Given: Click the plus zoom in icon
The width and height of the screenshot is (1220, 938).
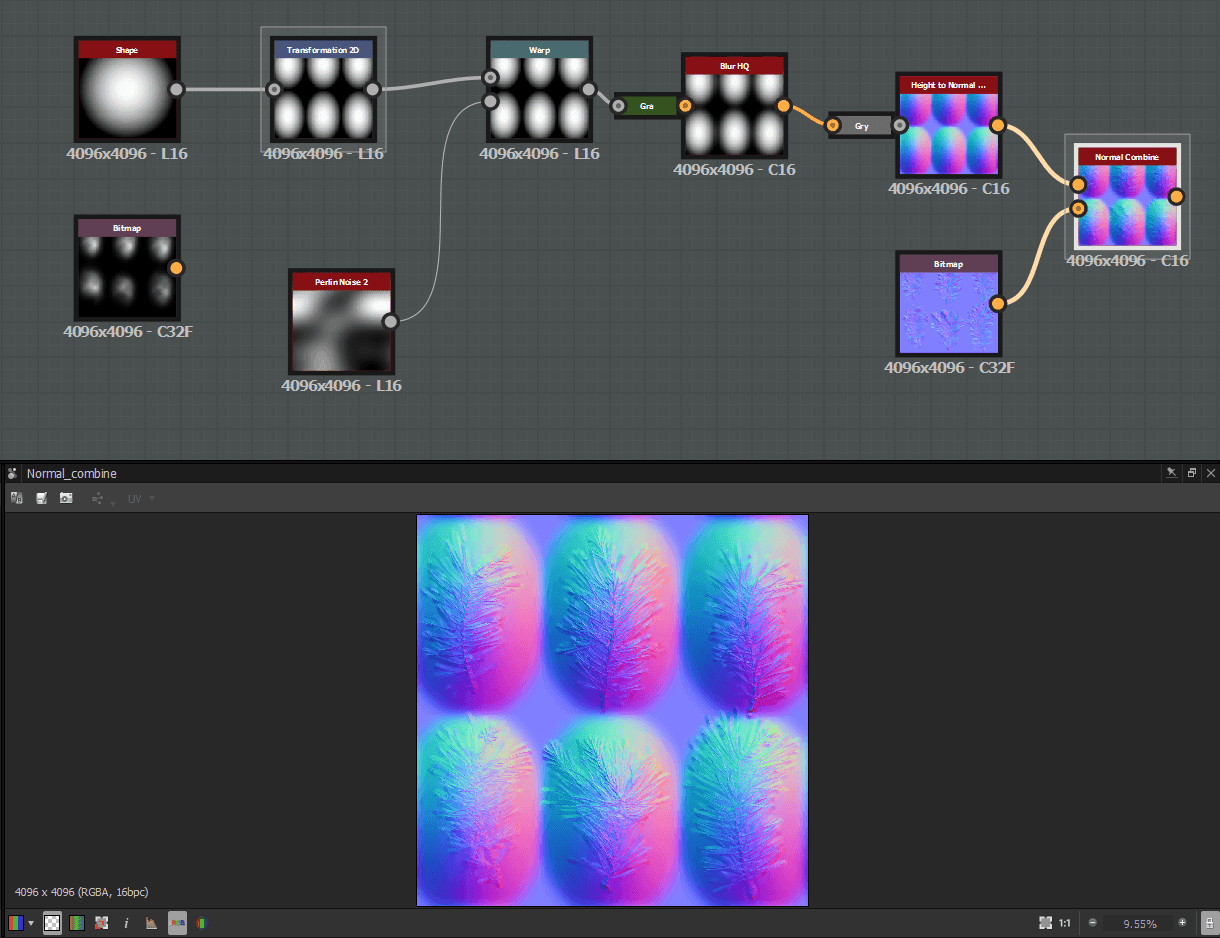Looking at the screenshot, I should (1182, 923).
